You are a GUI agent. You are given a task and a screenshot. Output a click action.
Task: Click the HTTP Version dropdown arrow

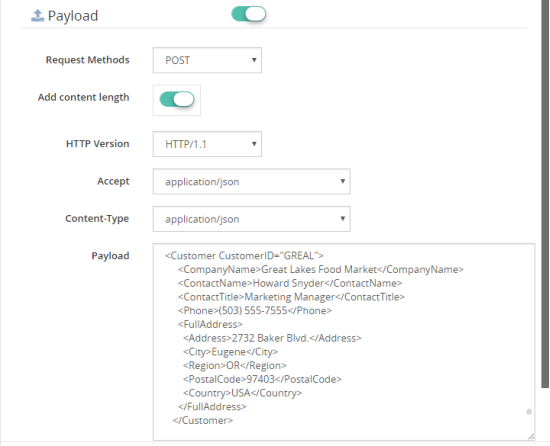pos(254,144)
